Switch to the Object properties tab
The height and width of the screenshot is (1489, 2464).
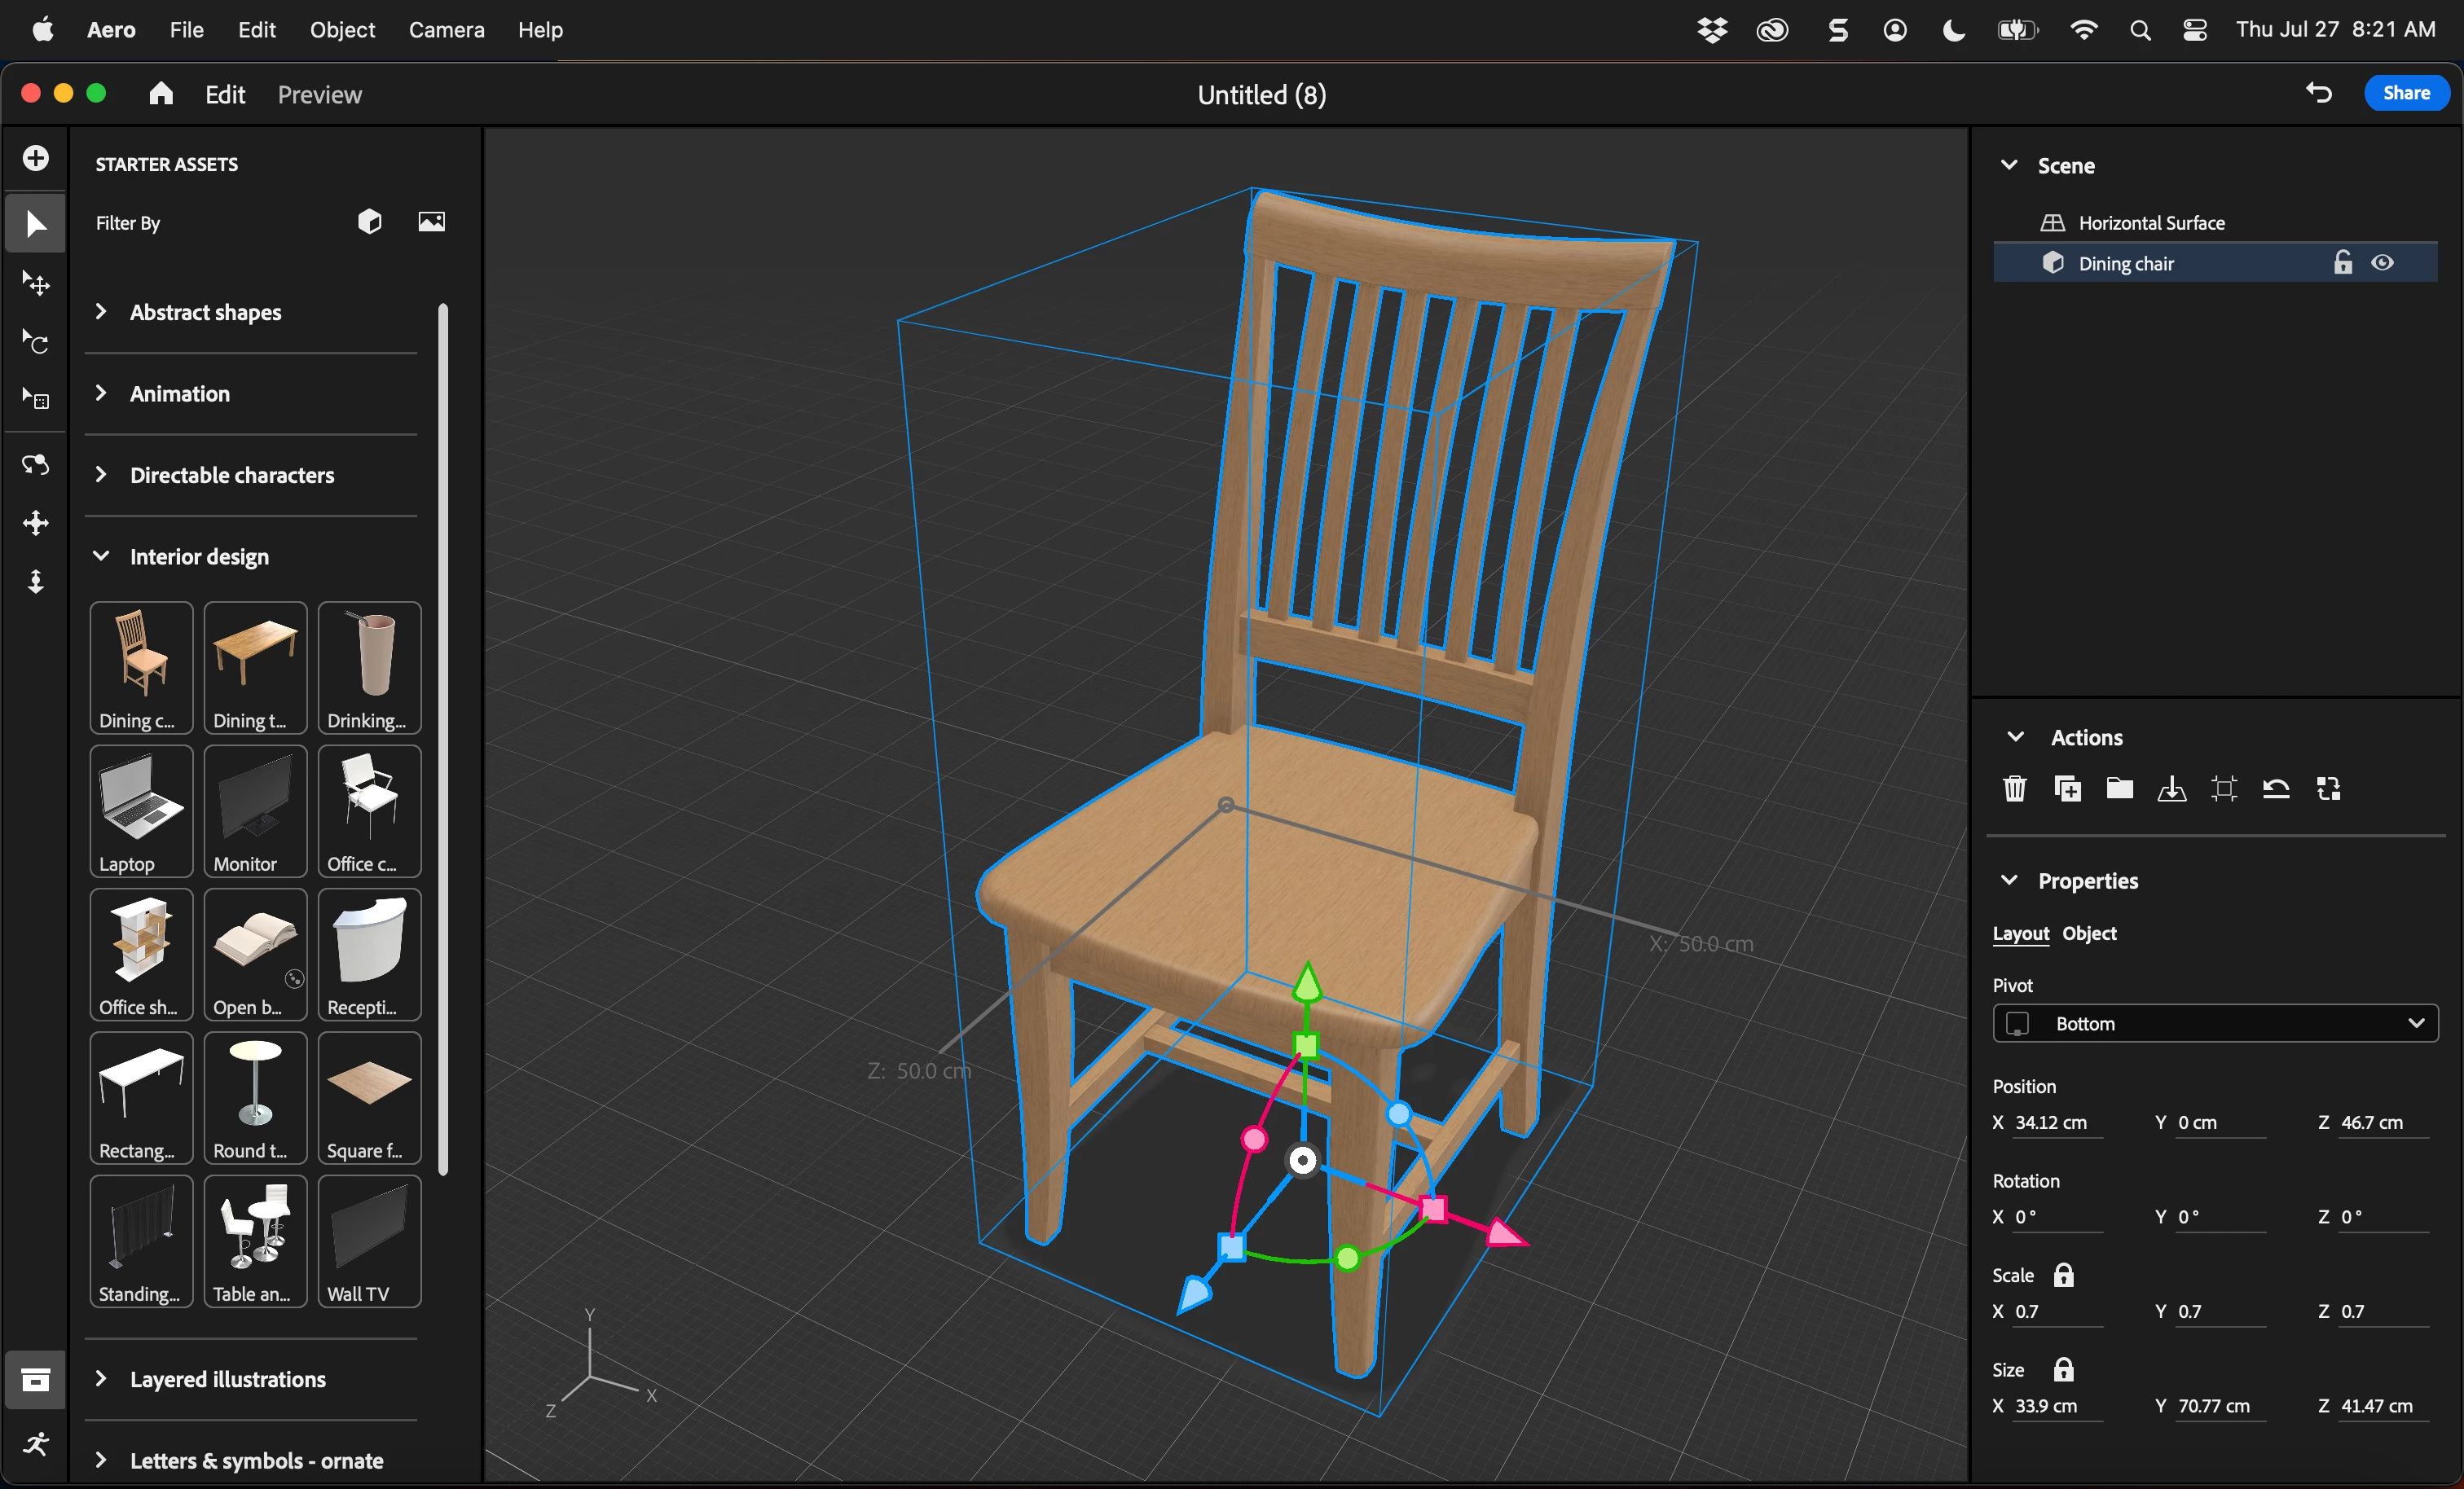point(2088,933)
